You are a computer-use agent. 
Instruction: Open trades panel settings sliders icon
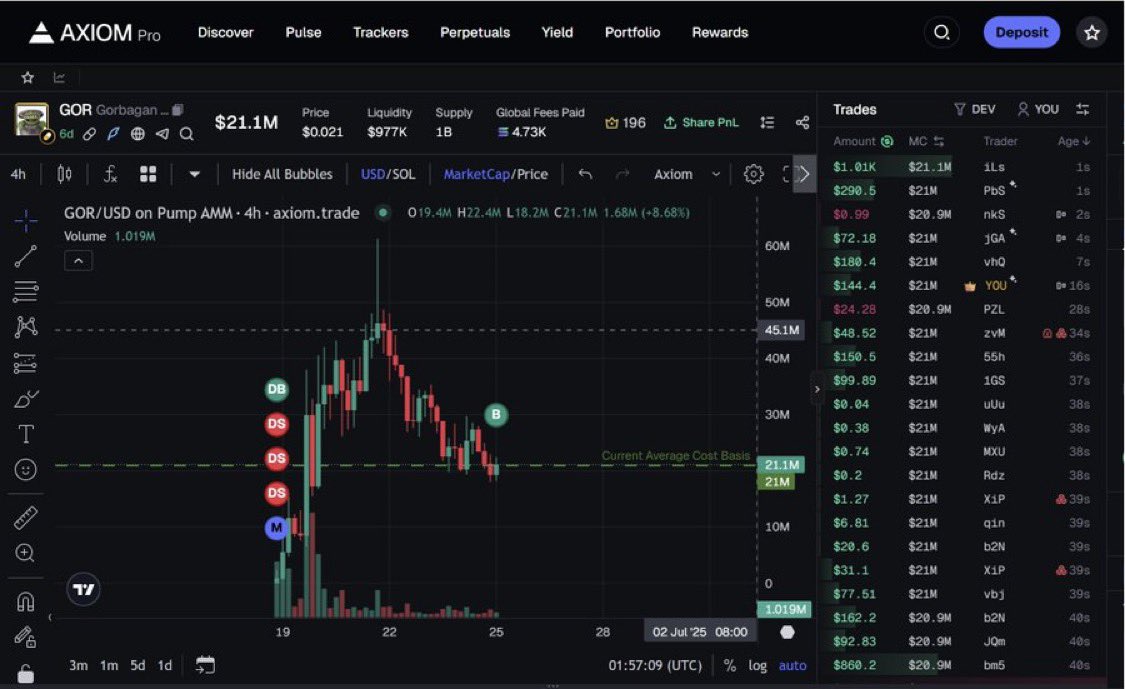click(x=1083, y=109)
